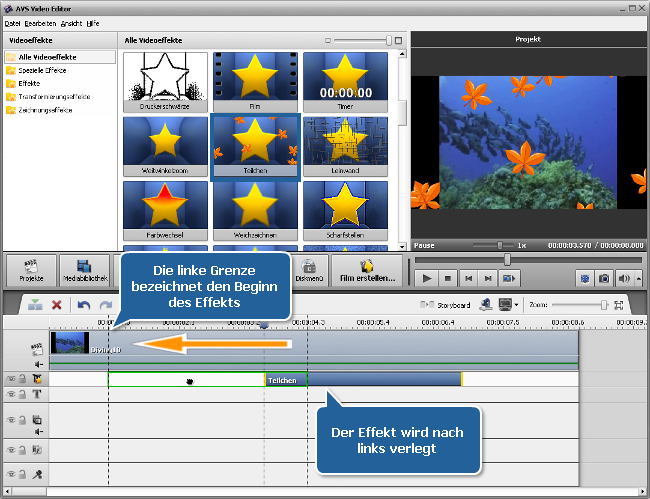Toggle lock on text track

click(x=23, y=394)
